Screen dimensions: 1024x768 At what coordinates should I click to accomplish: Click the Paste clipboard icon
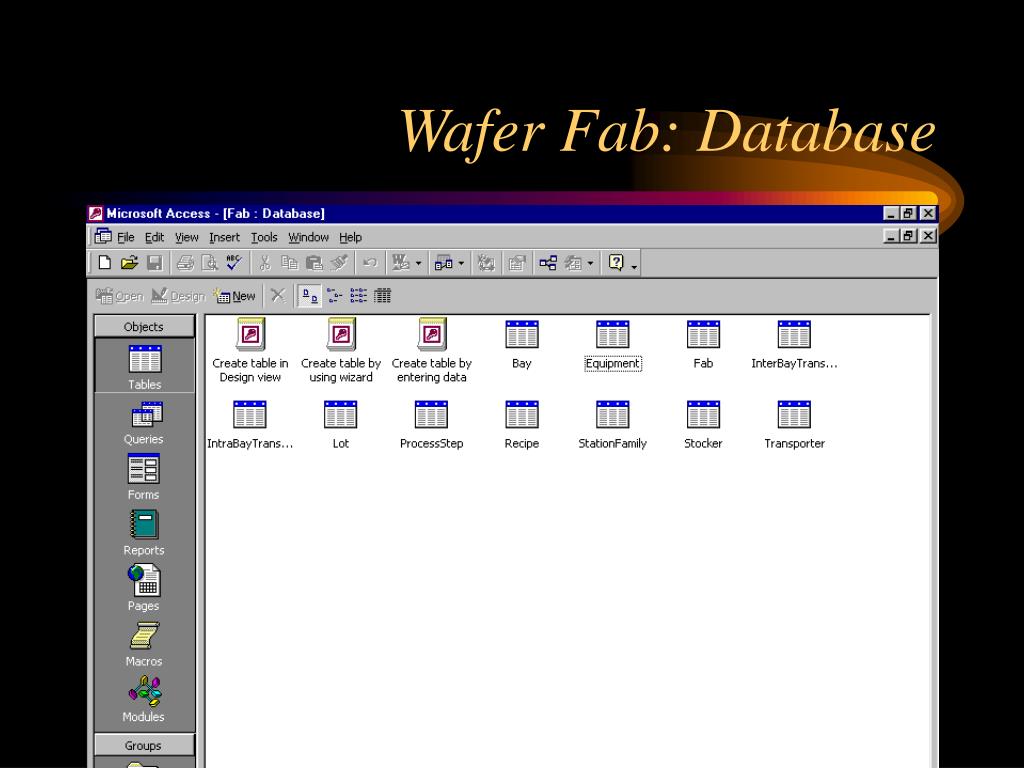point(314,263)
